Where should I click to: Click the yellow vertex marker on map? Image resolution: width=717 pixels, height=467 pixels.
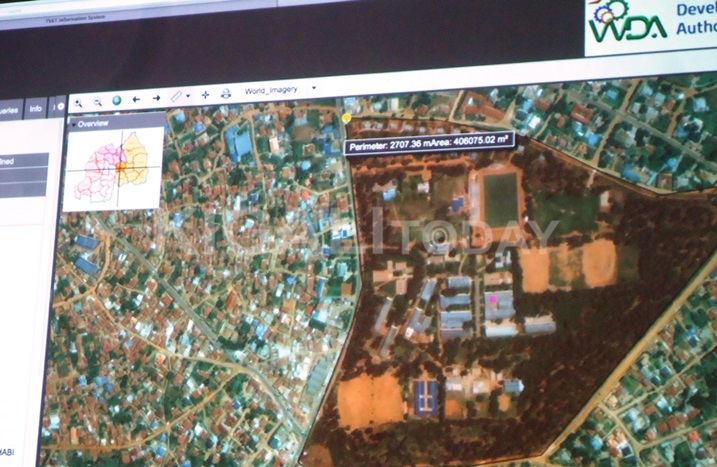pyautogui.click(x=347, y=118)
